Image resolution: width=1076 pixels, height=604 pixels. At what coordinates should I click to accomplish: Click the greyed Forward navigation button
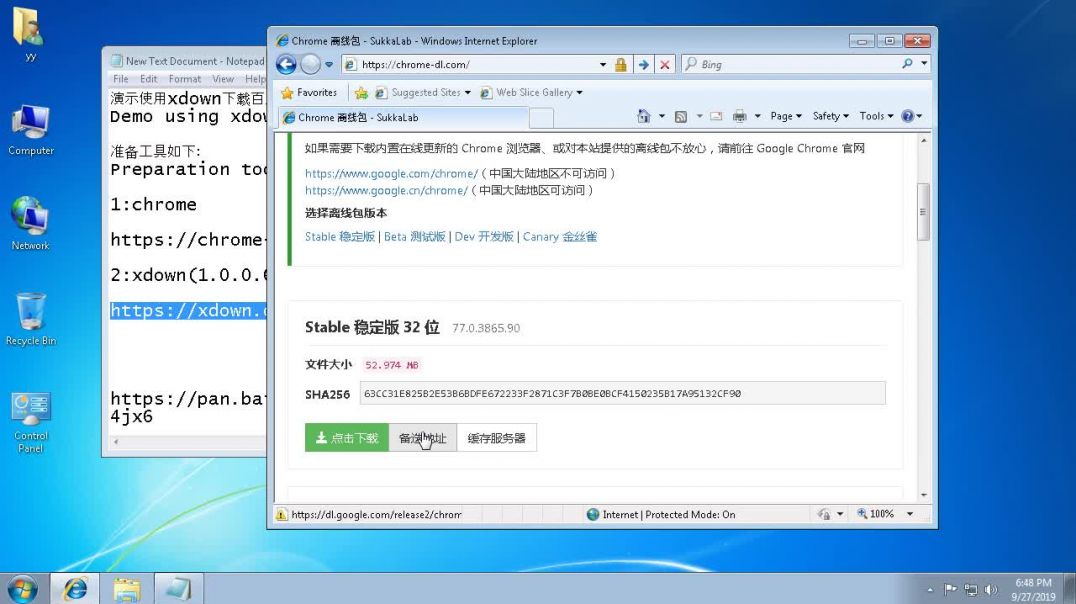pyautogui.click(x=311, y=65)
